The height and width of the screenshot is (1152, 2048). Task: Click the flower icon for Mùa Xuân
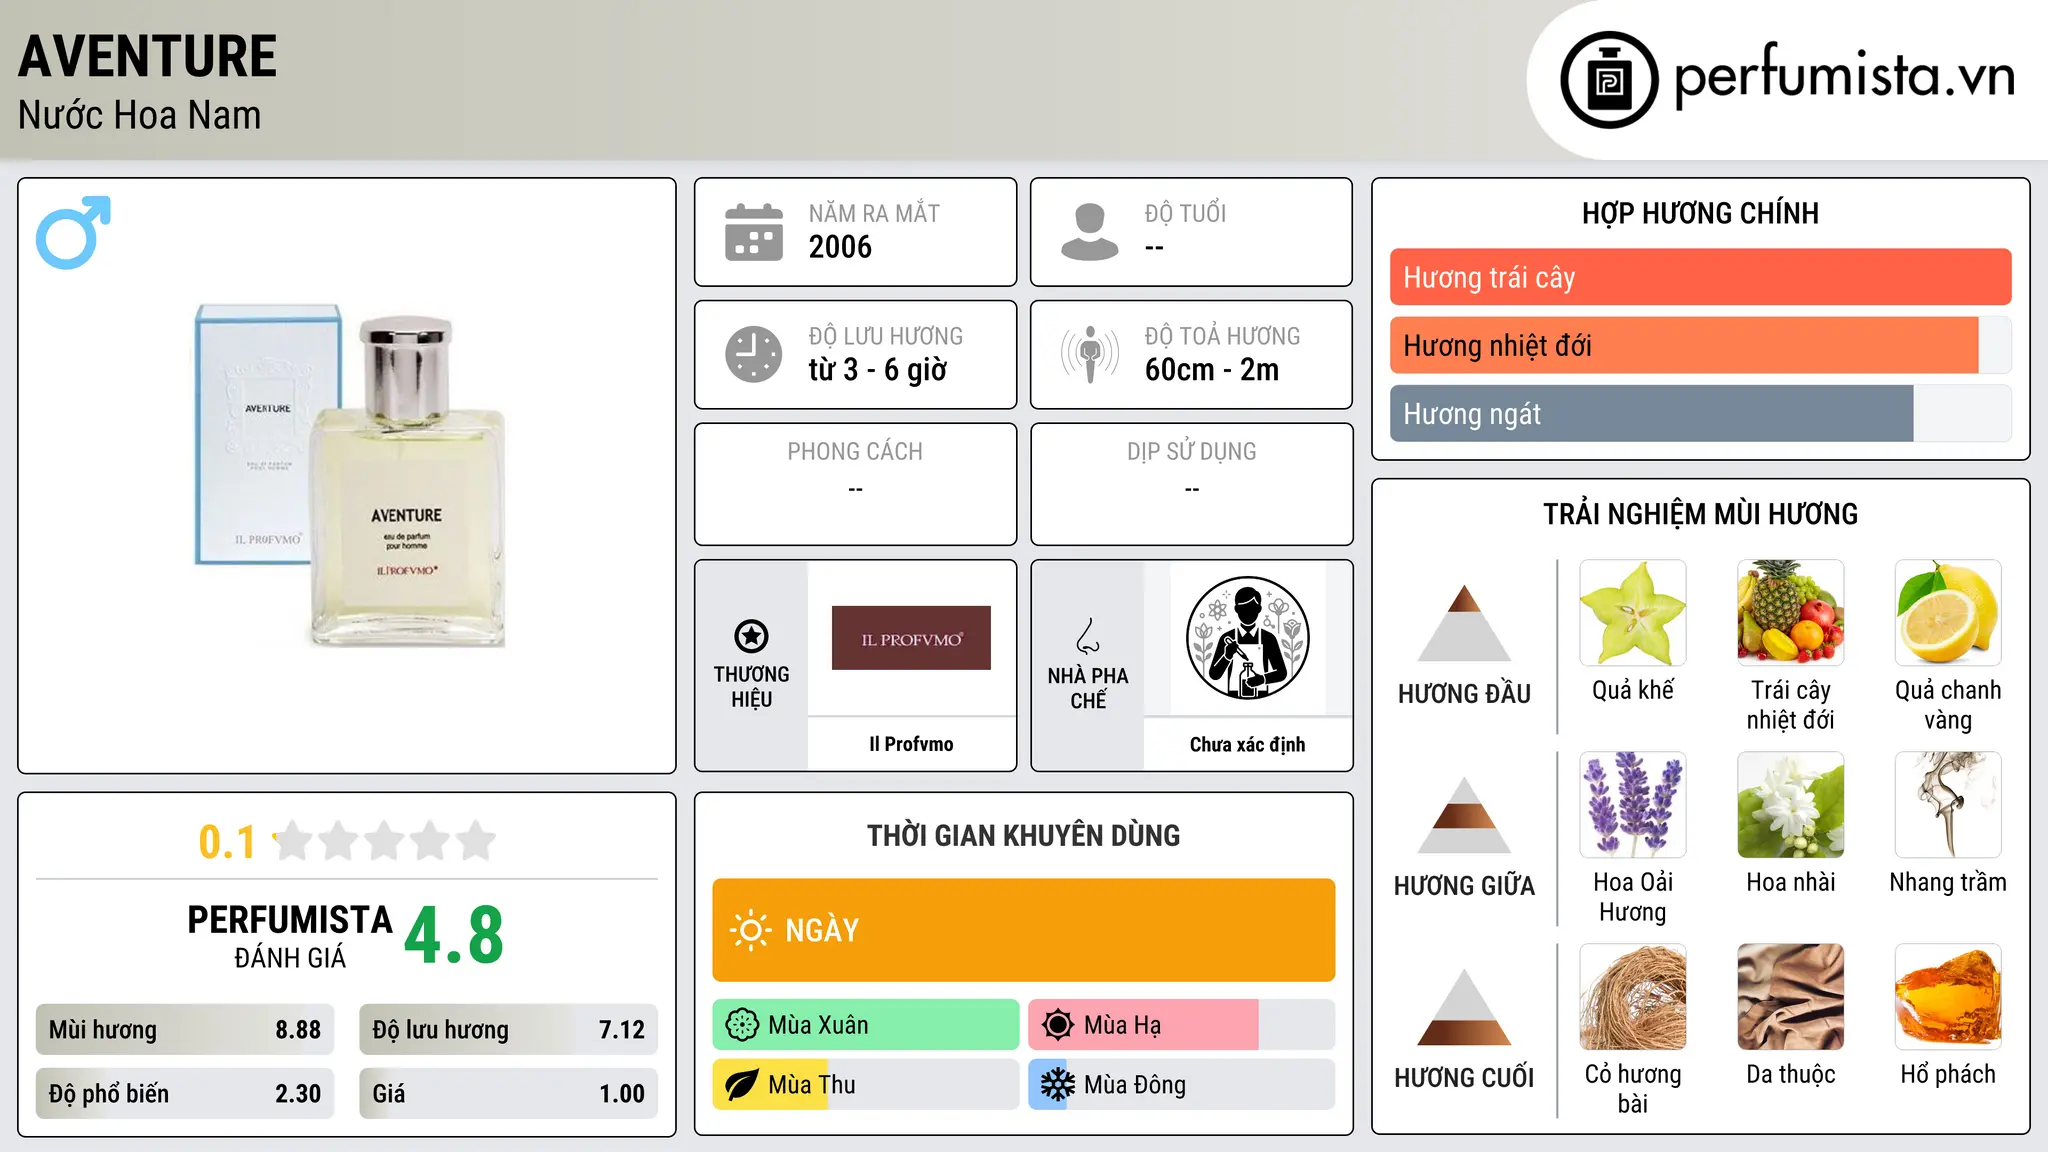742,1025
